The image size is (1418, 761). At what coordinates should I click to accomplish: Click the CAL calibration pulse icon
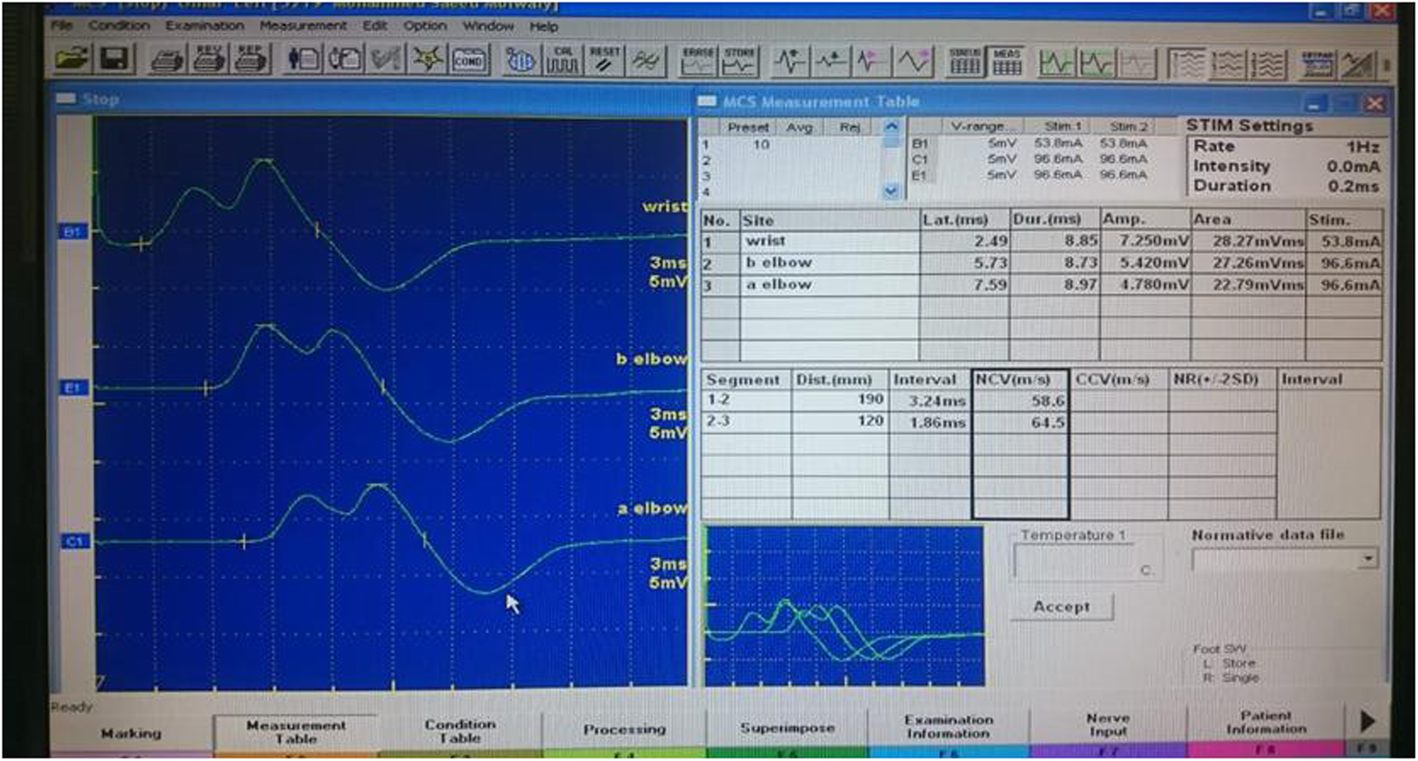pos(563,59)
